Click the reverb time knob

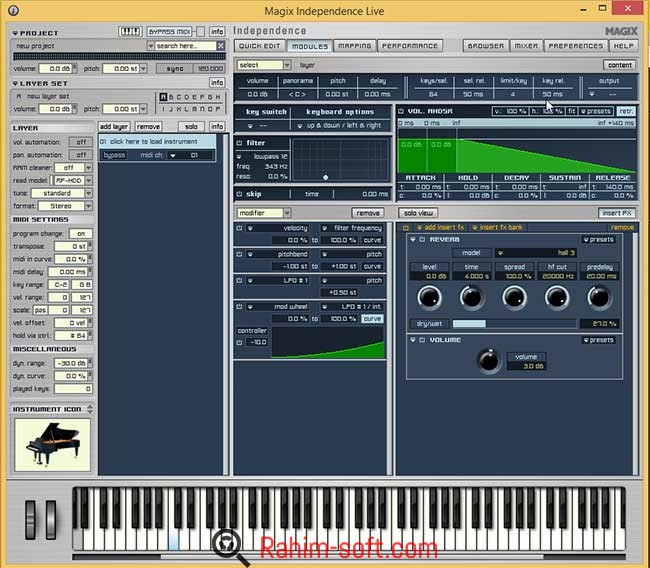pos(472,298)
